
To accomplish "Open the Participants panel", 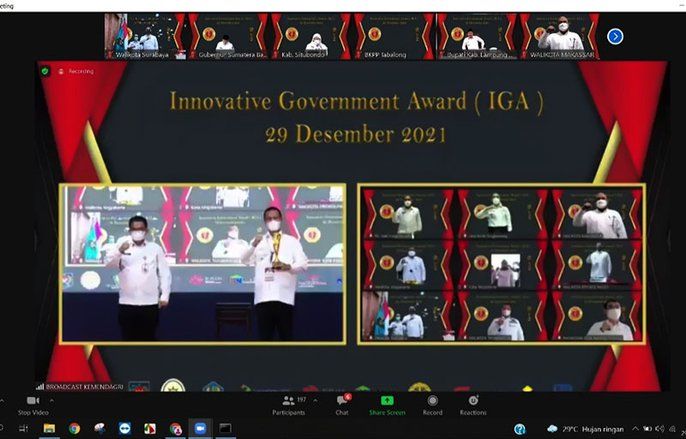I will (x=287, y=401).
